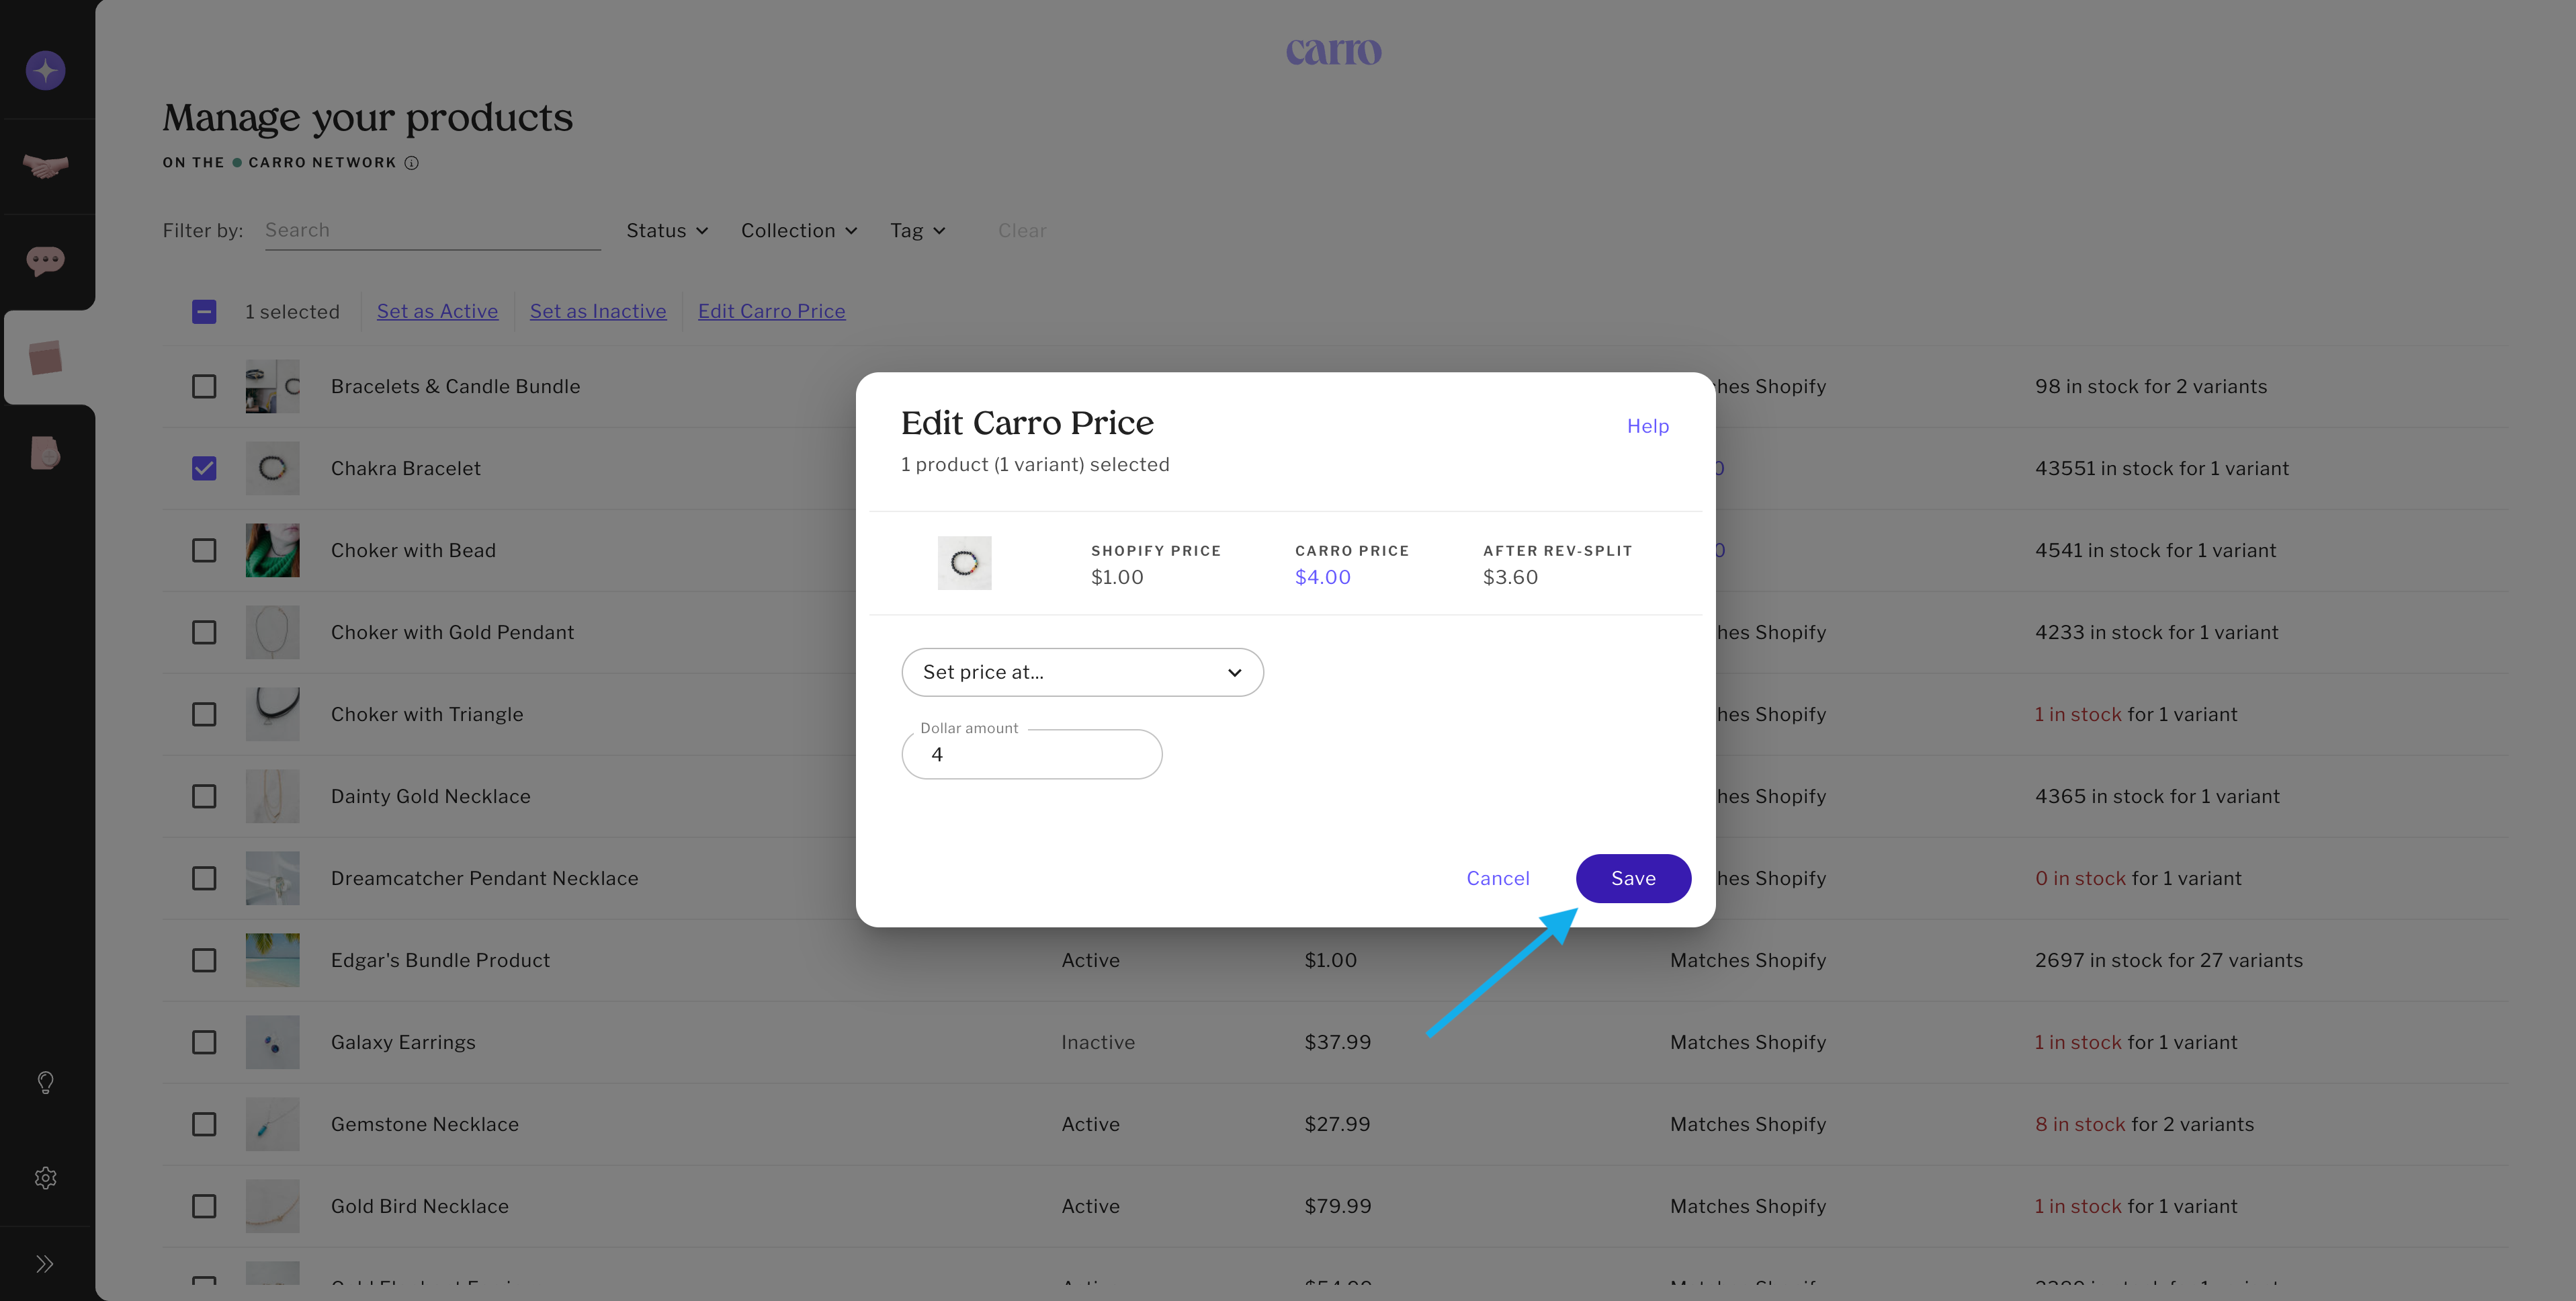Select the products box sidebar icon
Viewport: 2576px width, 1301px height.
click(x=45, y=357)
